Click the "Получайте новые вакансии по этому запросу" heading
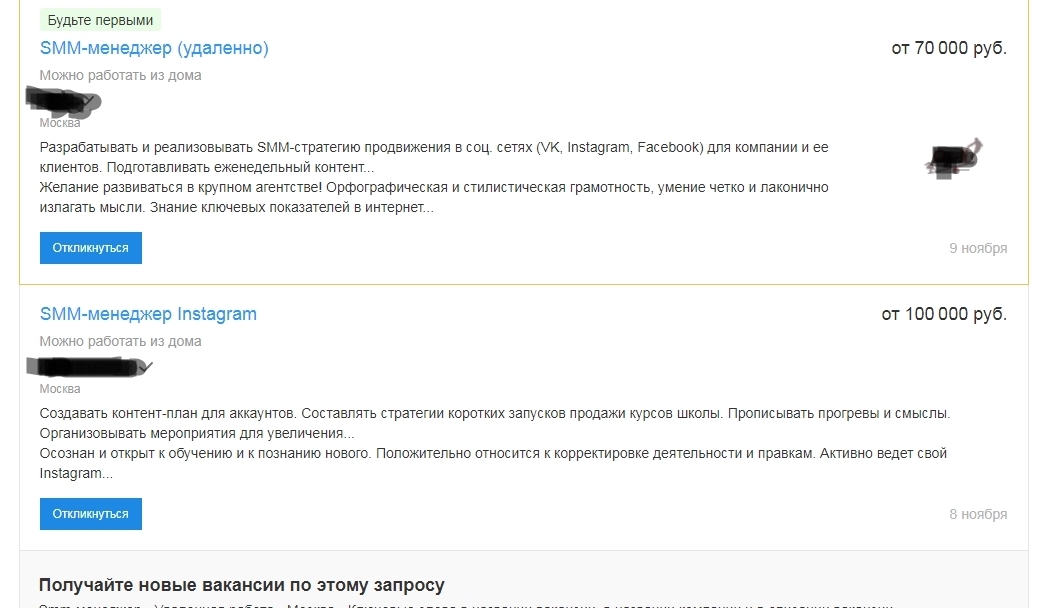The image size is (1062, 608). pos(242,585)
